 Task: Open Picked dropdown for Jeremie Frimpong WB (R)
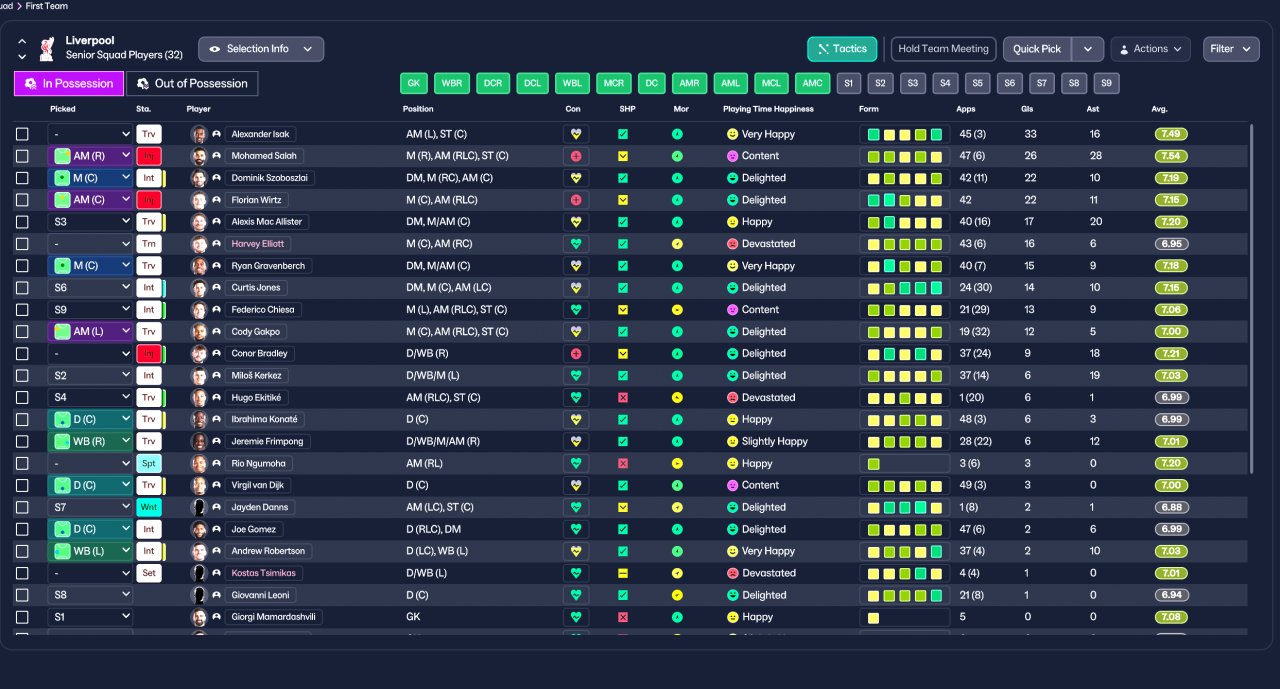(91, 442)
